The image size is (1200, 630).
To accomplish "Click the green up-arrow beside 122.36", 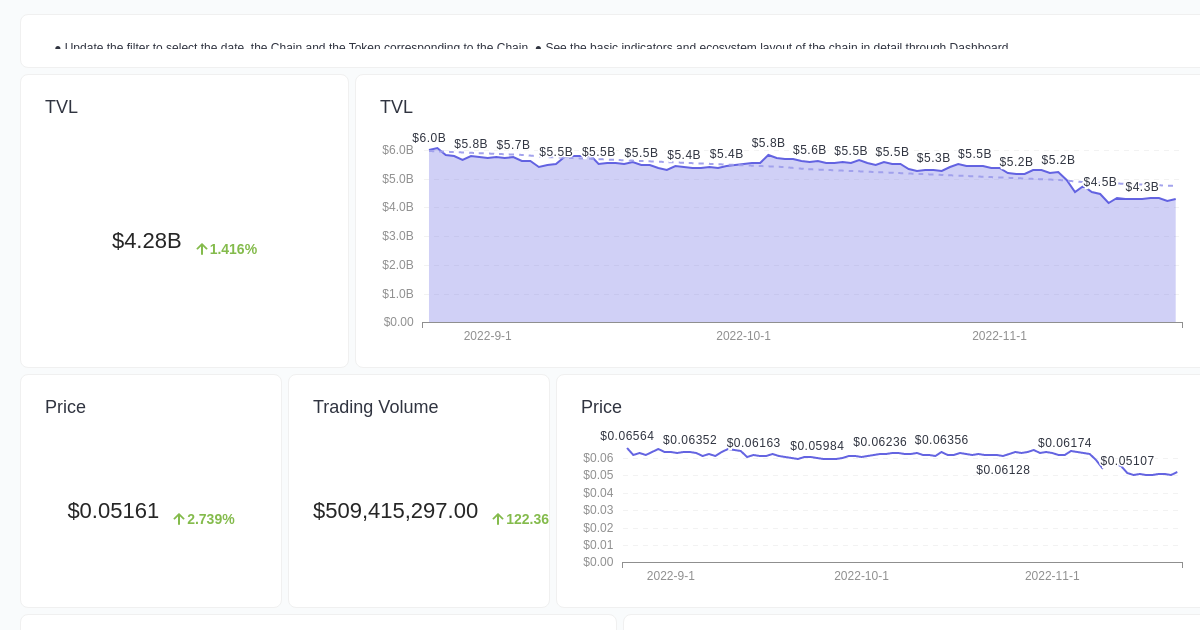I will pyautogui.click(x=497, y=519).
